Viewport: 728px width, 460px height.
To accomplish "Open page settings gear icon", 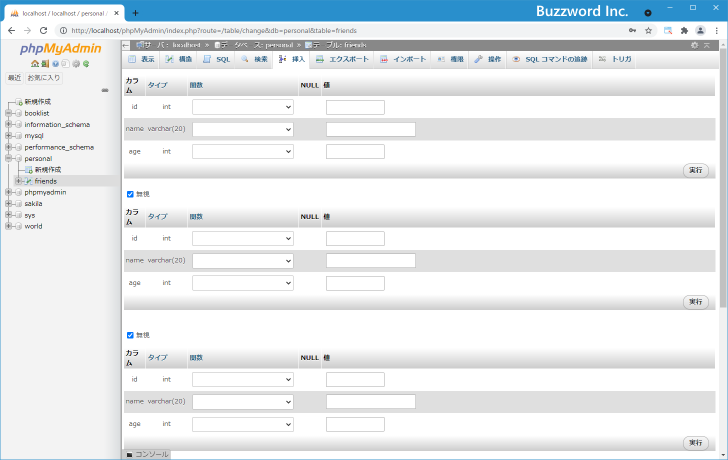I will pyautogui.click(x=695, y=45).
